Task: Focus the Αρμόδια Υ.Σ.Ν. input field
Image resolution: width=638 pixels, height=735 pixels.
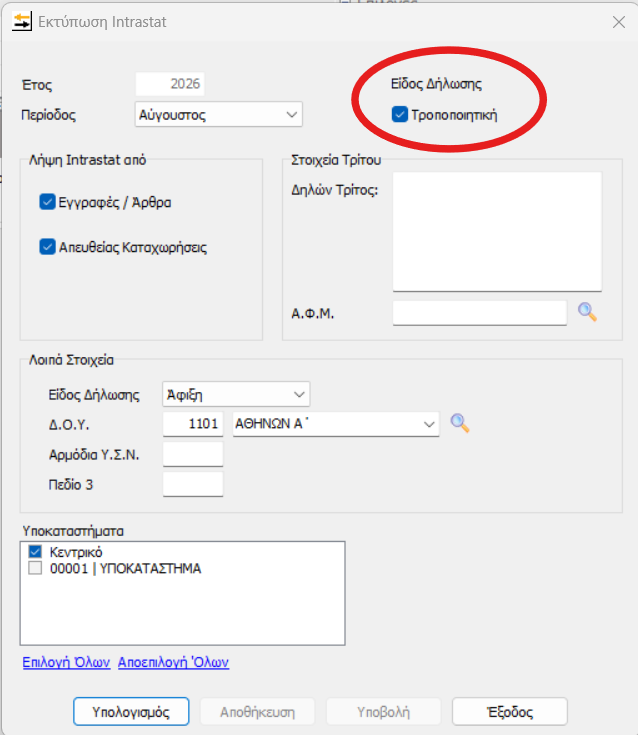Action: pyautogui.click(x=193, y=454)
